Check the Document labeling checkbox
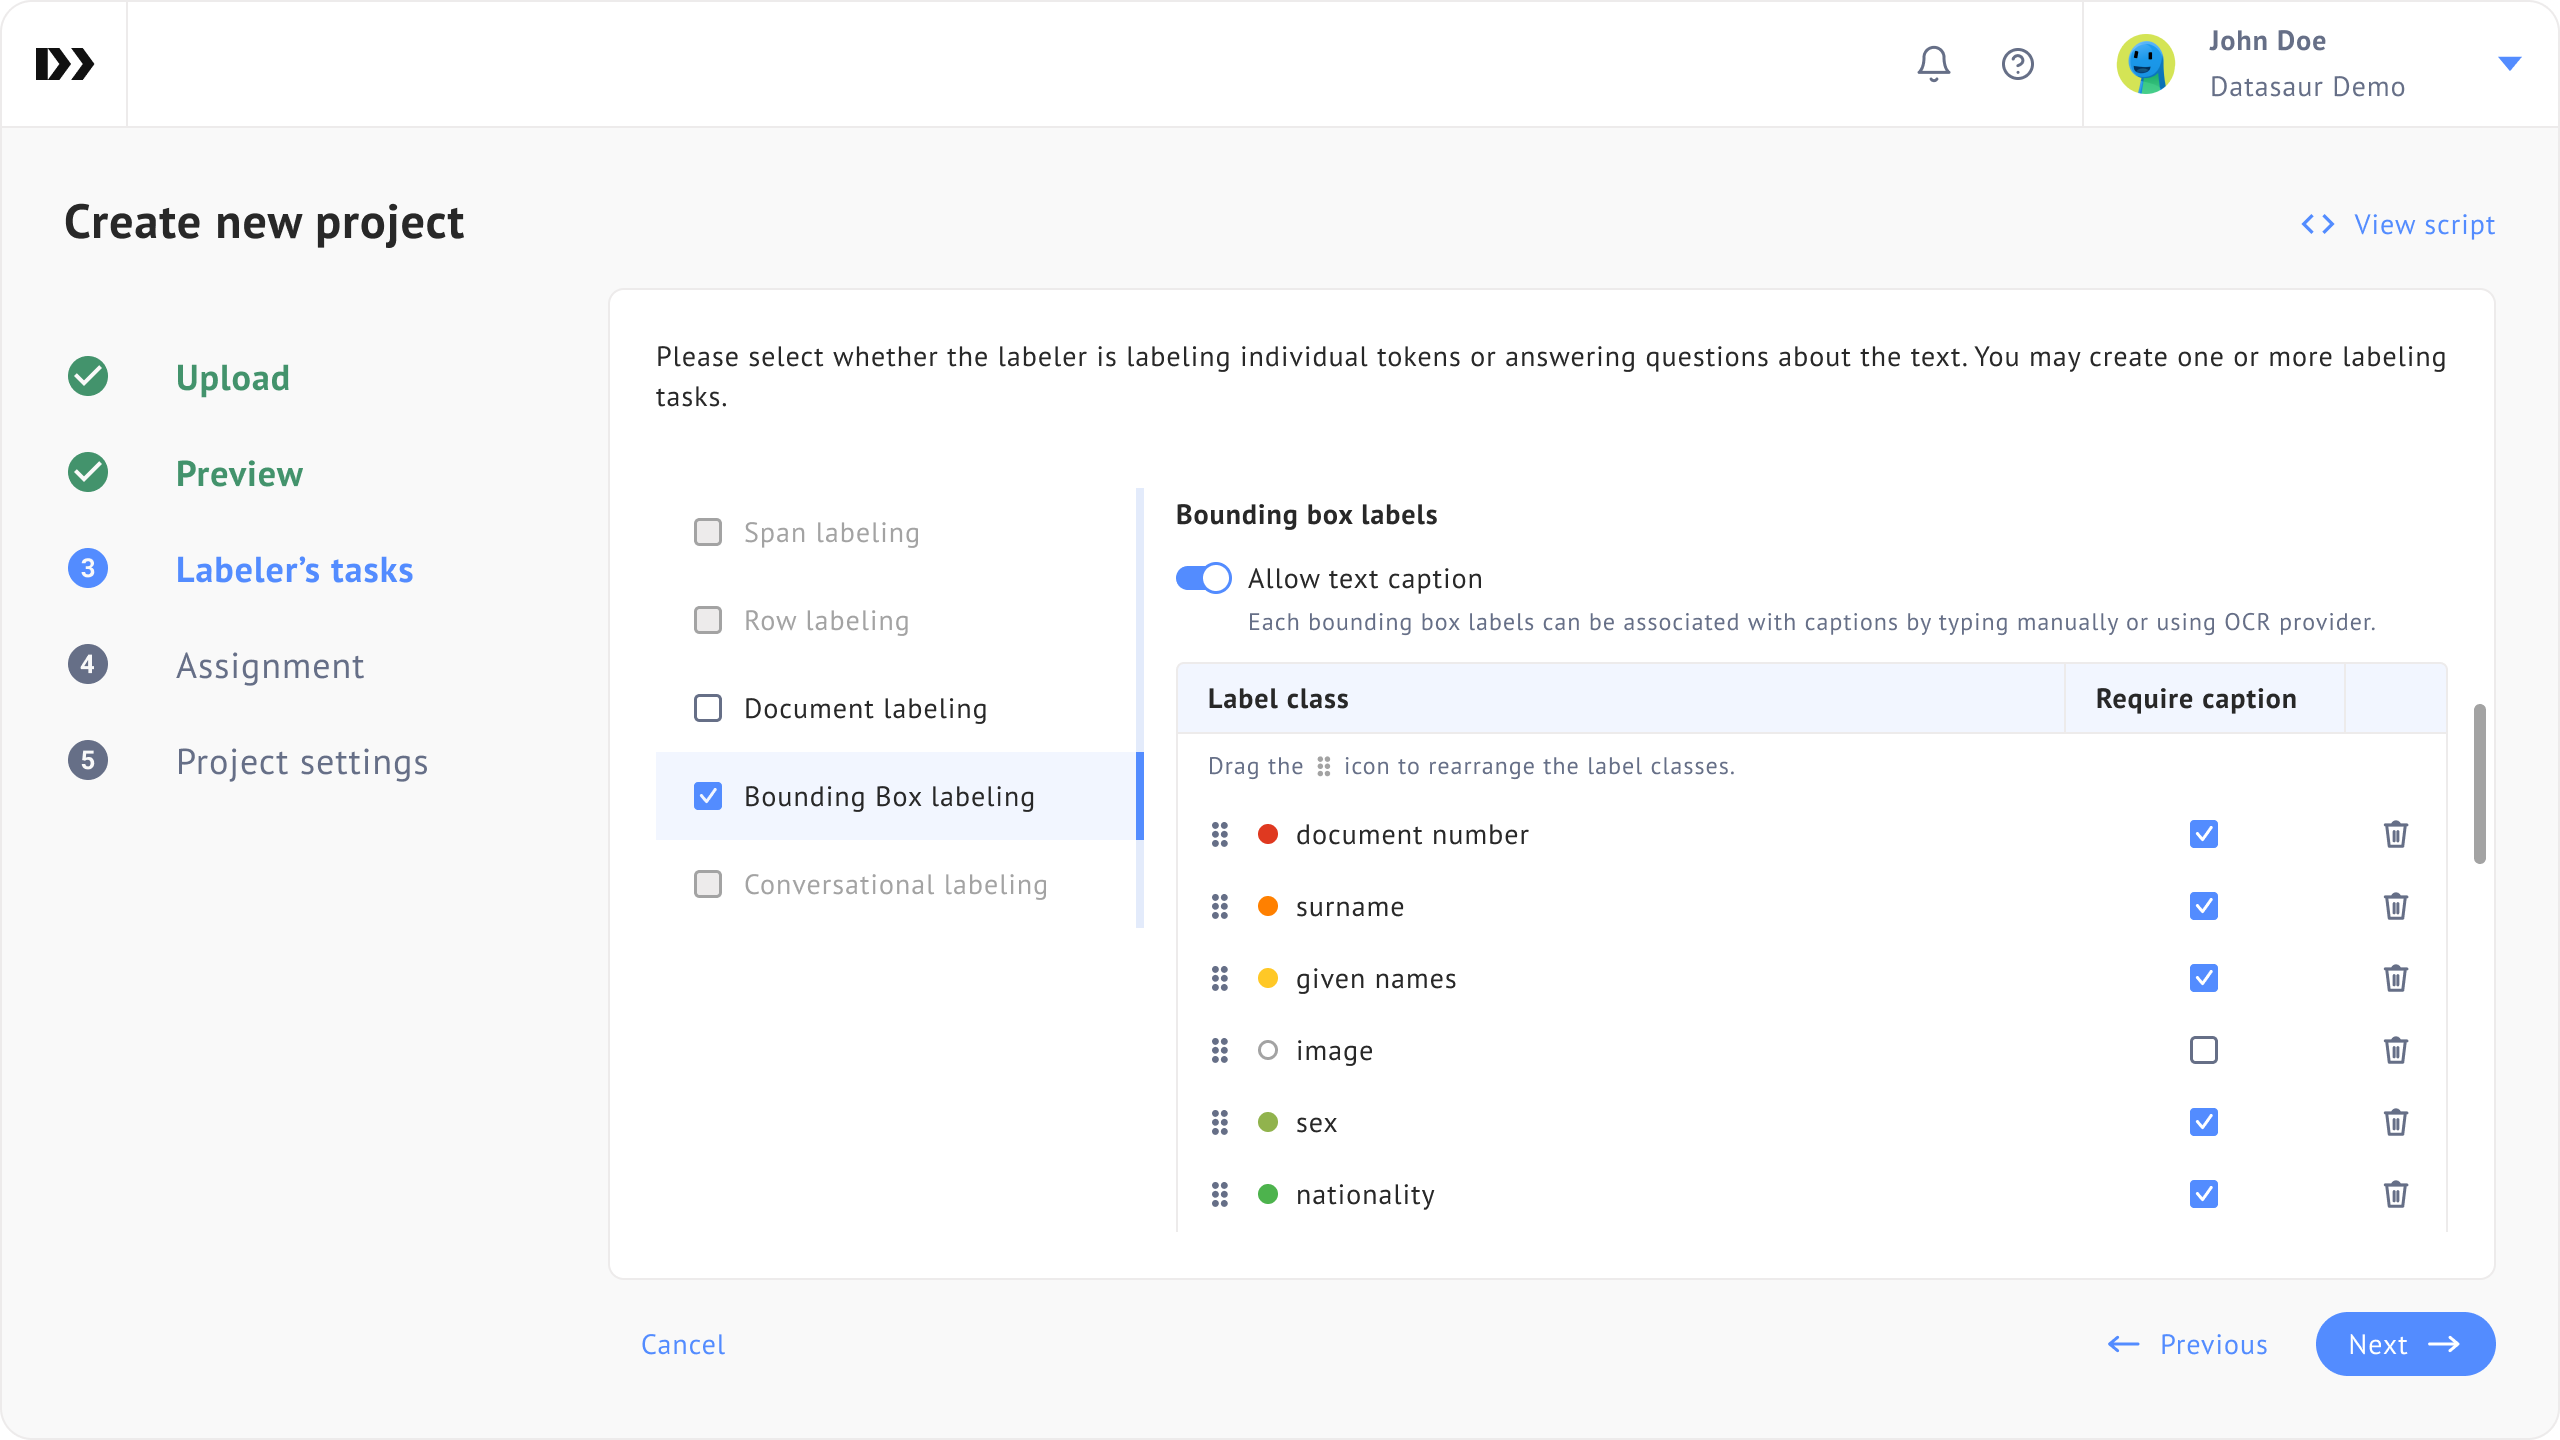The height and width of the screenshot is (1440, 2560). (708, 708)
